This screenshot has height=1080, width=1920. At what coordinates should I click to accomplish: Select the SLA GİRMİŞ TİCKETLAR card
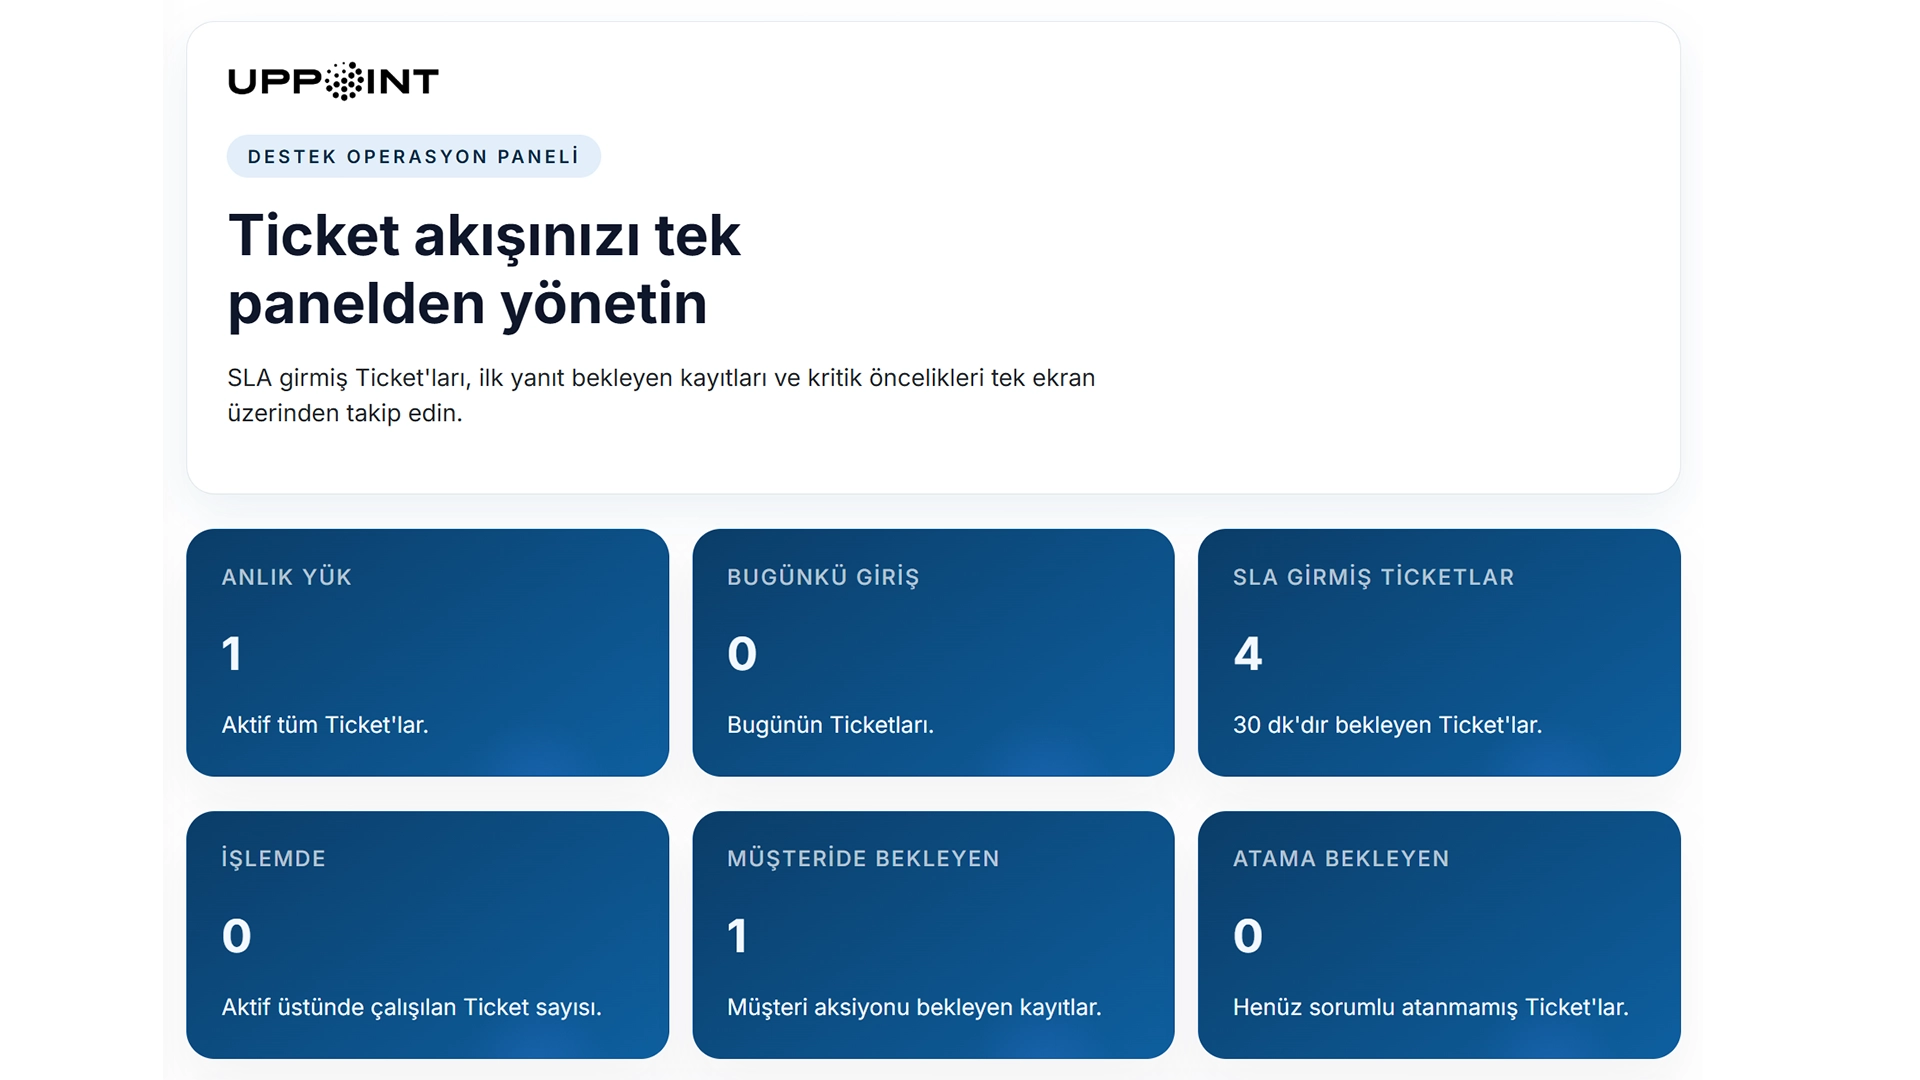tap(1441, 653)
